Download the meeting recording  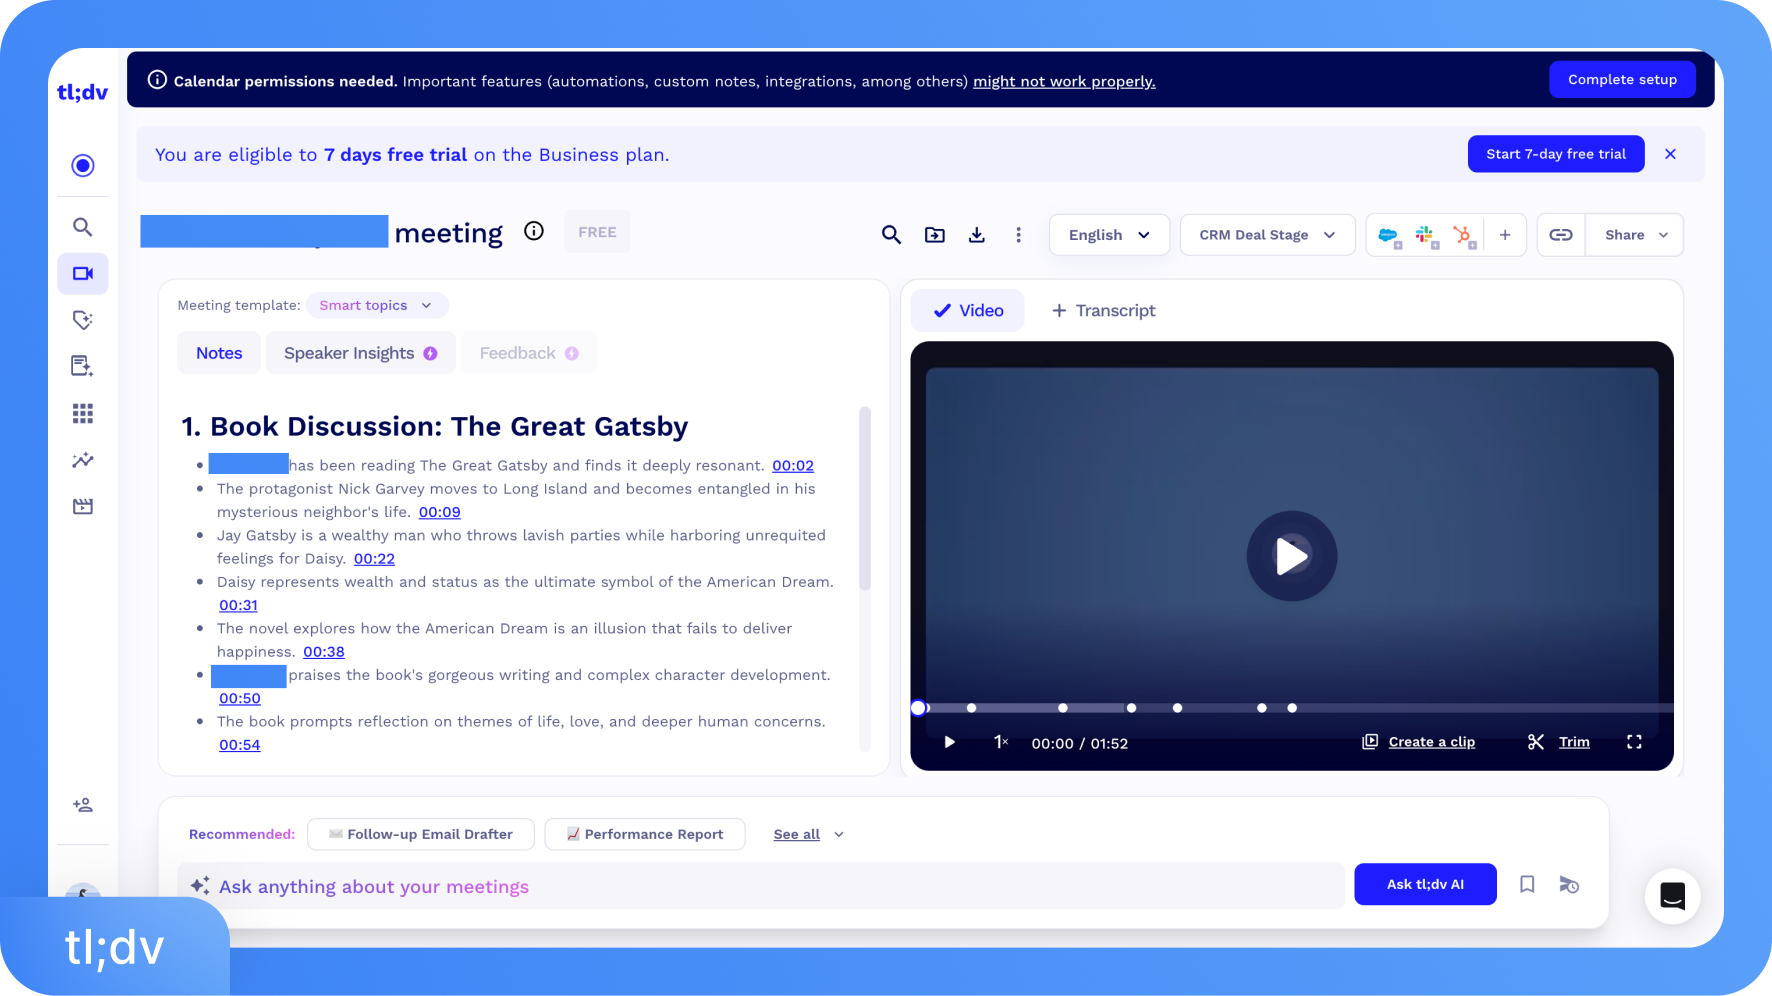click(x=977, y=234)
